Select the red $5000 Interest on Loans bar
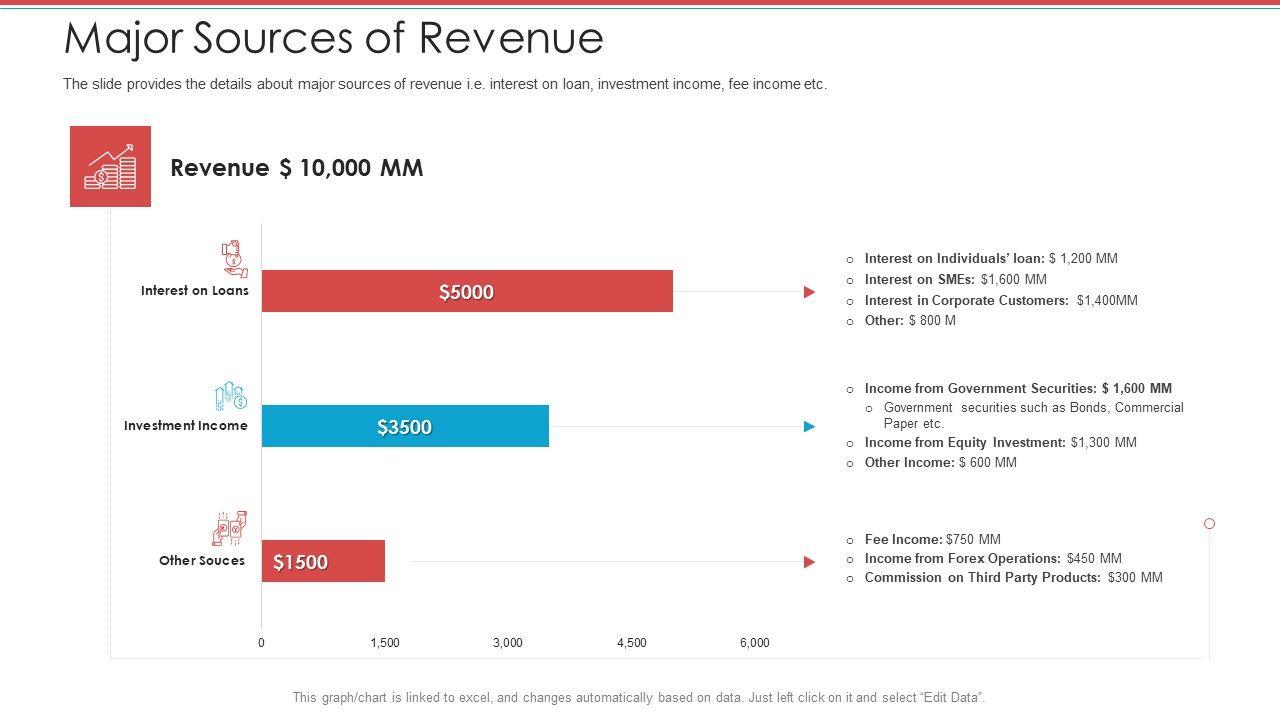This screenshot has height=720, width=1280. 467,291
